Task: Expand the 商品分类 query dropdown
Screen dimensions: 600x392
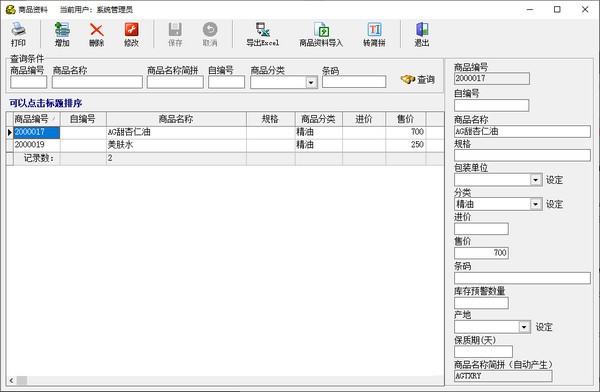Action: (311, 82)
